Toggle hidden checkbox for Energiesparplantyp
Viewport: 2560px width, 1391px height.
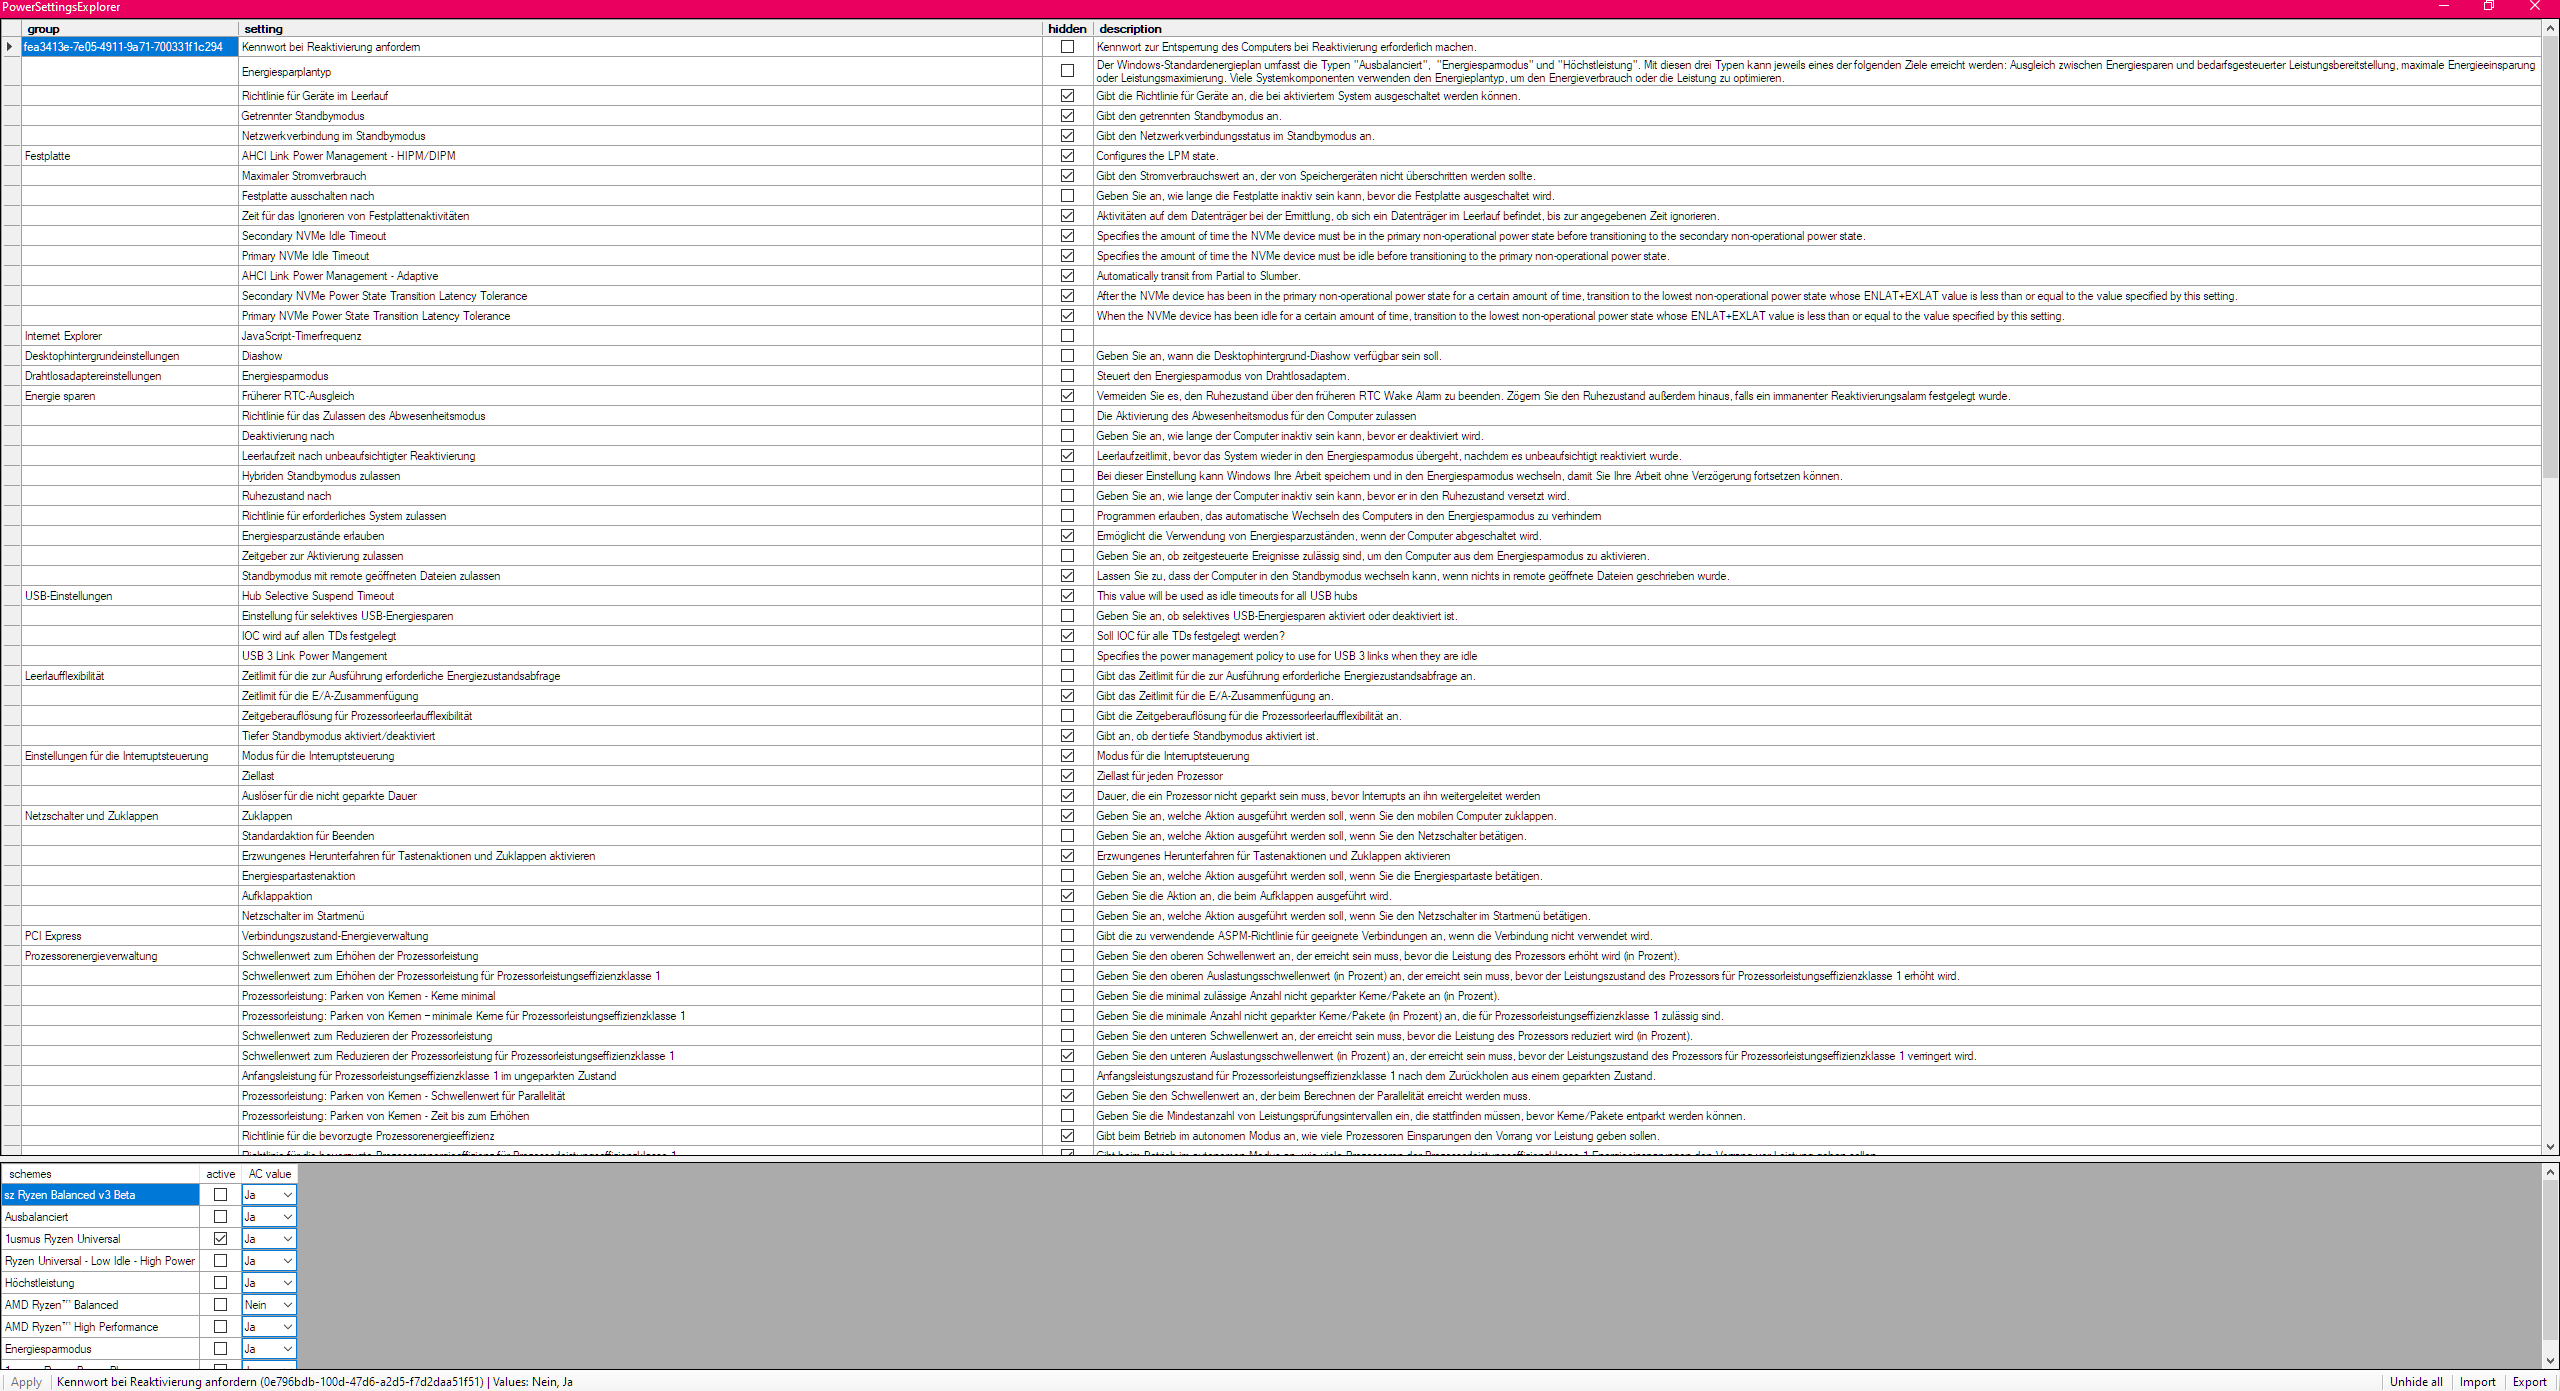(x=1067, y=71)
